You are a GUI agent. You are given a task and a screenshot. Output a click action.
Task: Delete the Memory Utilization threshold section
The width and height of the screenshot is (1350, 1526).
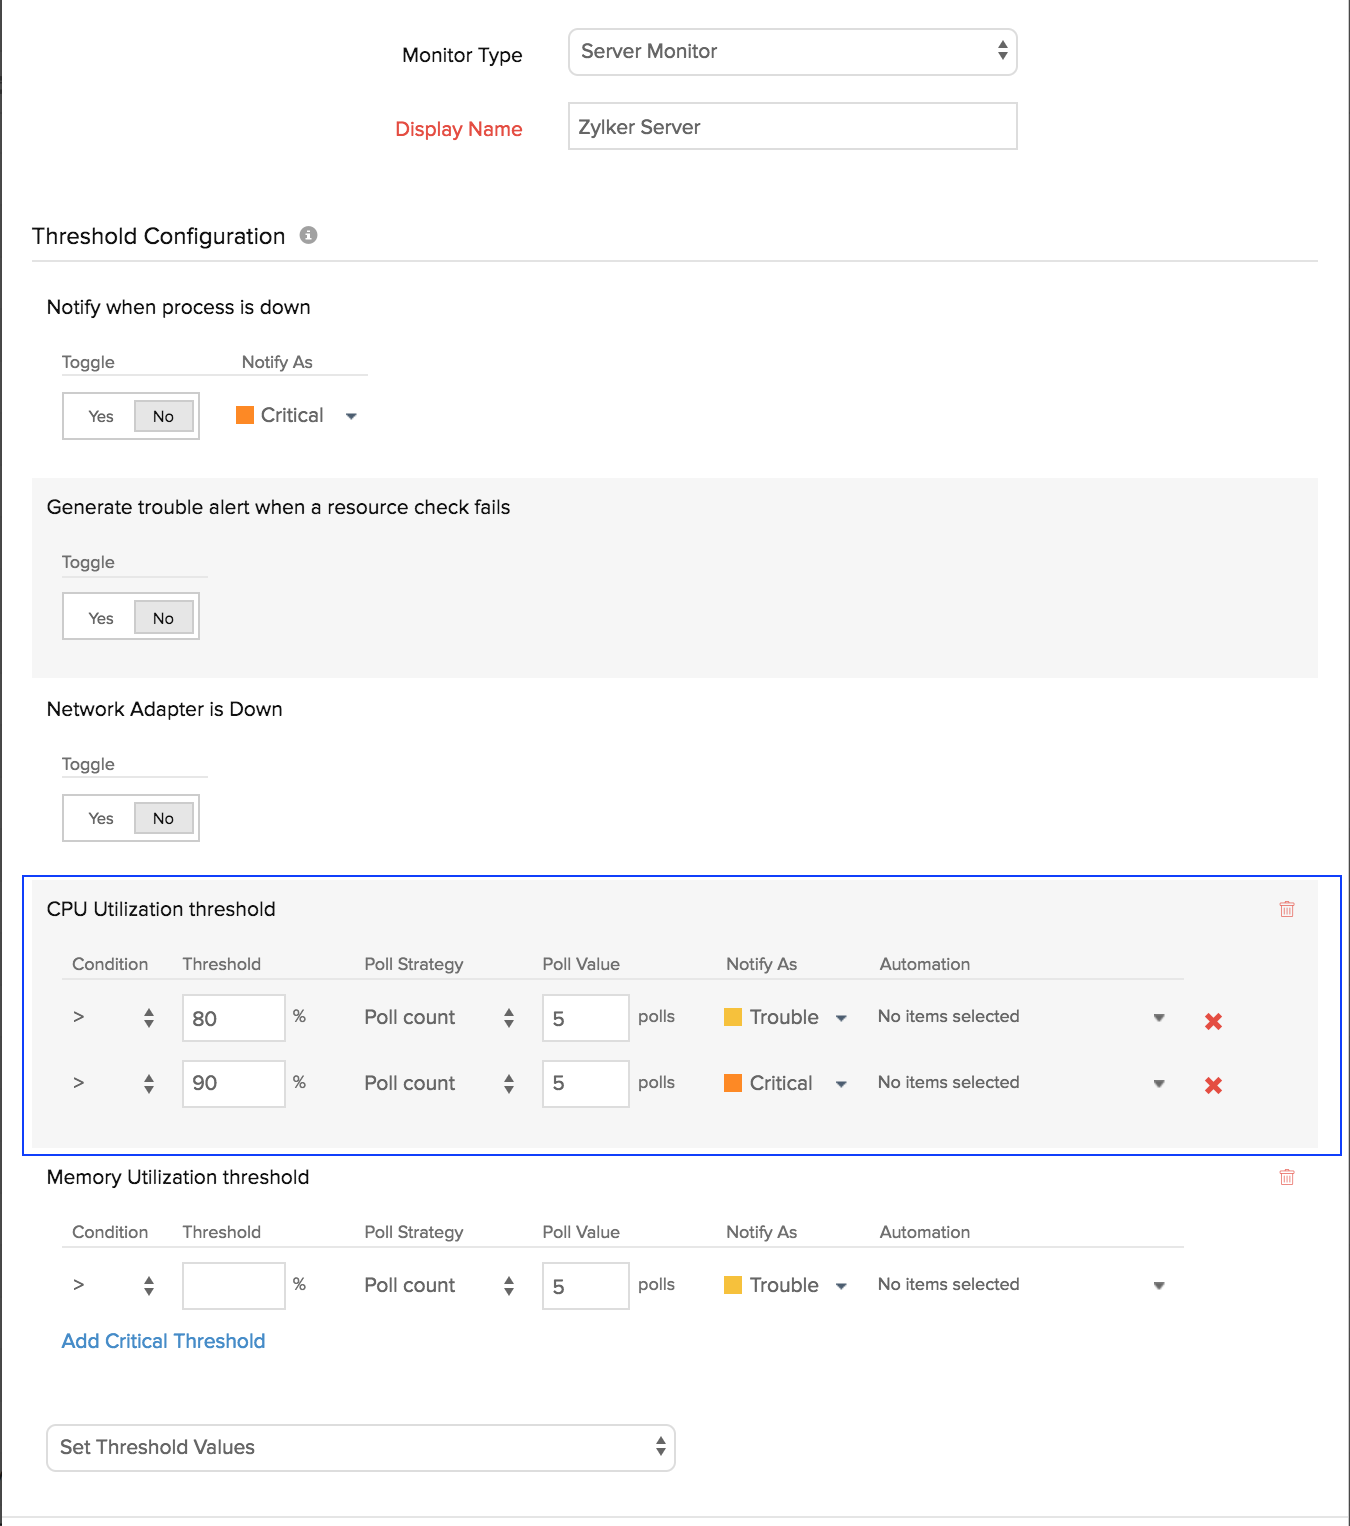click(1287, 1177)
